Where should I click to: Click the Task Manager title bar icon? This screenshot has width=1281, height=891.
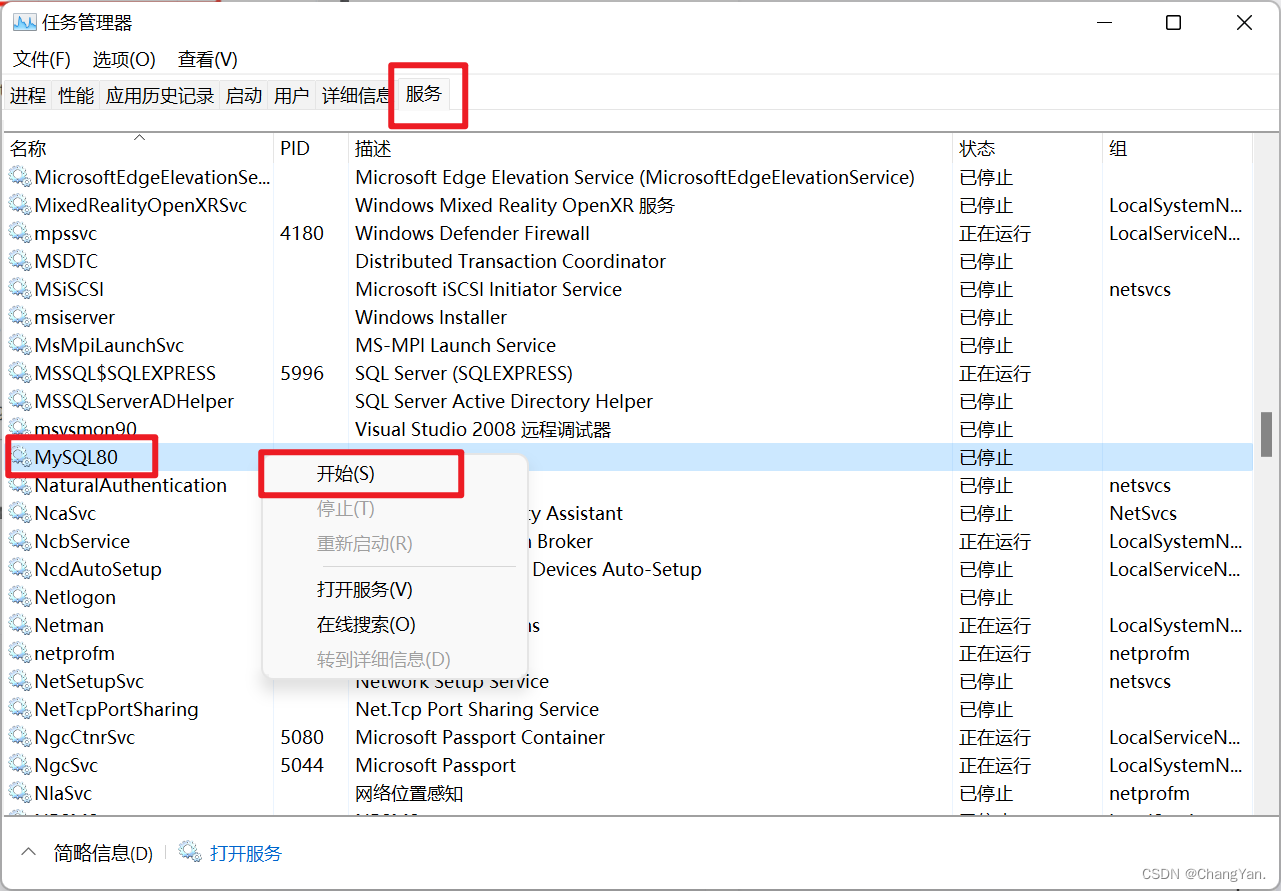pyautogui.click(x=24, y=22)
